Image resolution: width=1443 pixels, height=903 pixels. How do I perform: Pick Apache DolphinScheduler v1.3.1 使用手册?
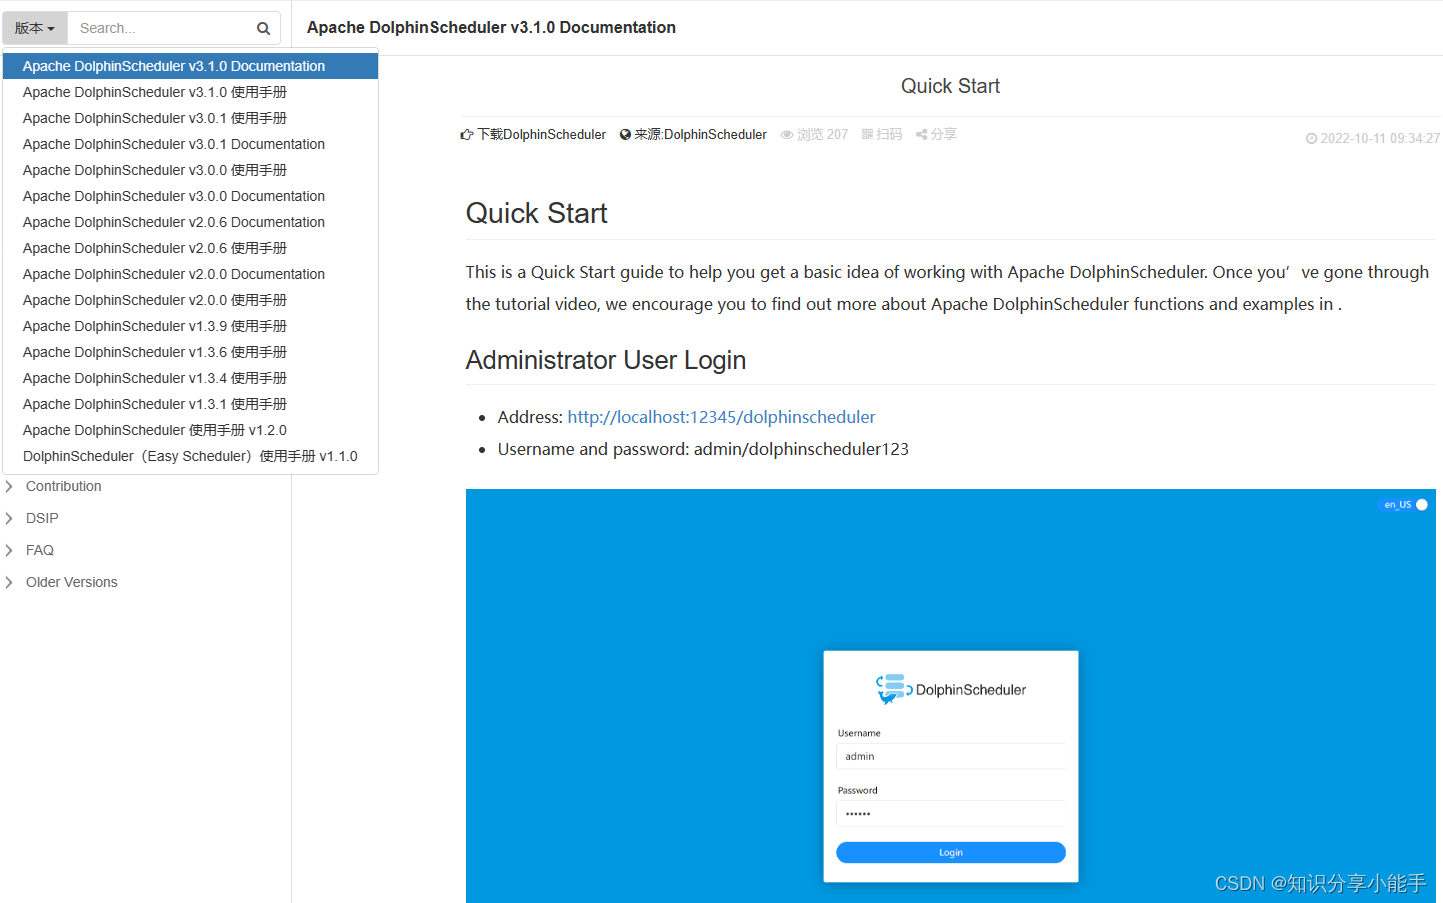190,404
